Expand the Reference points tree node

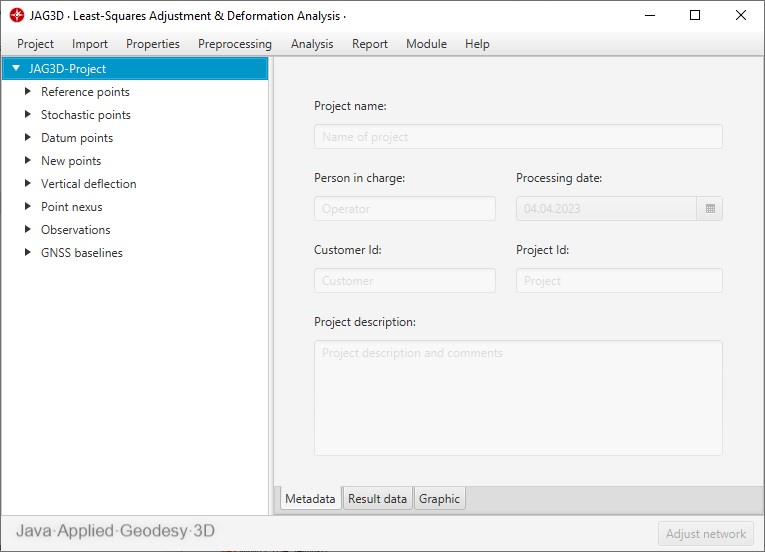tap(28, 92)
